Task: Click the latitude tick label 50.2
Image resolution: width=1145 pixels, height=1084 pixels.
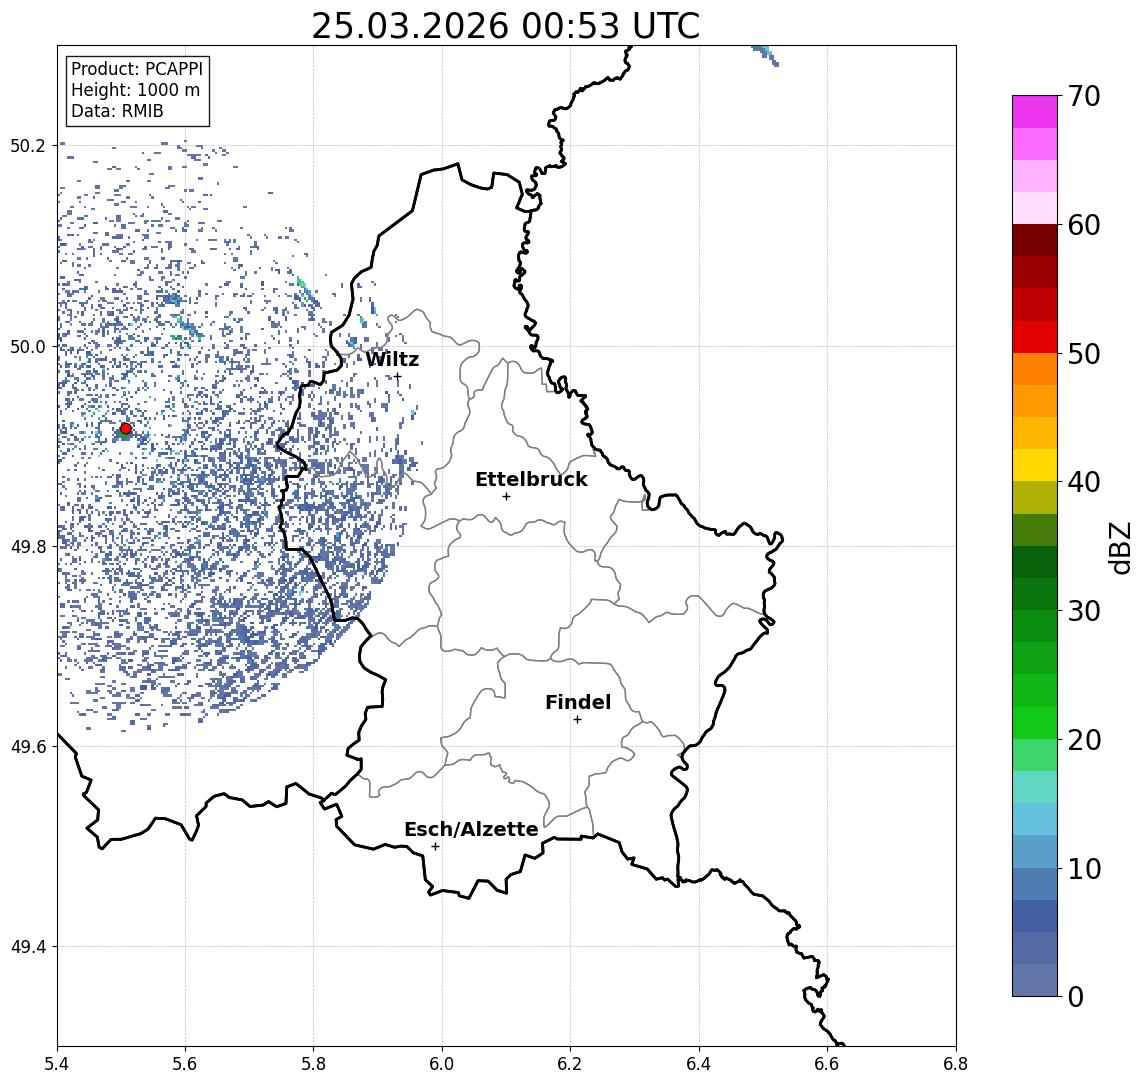Action: 28,145
